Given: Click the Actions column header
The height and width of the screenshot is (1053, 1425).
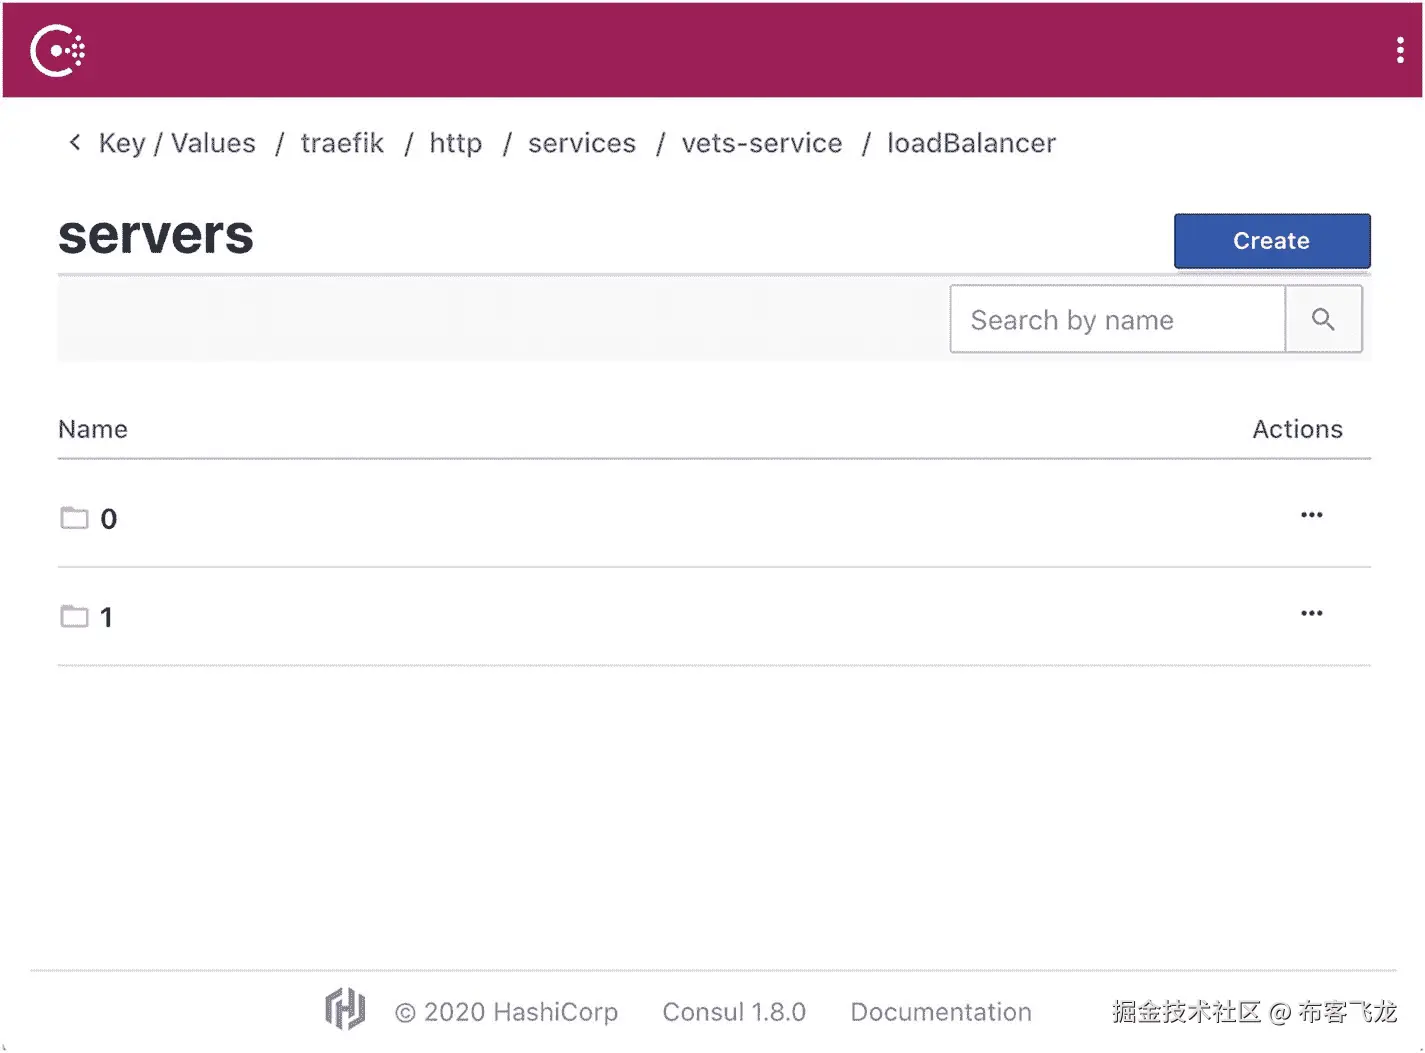Looking at the screenshot, I should [1298, 429].
